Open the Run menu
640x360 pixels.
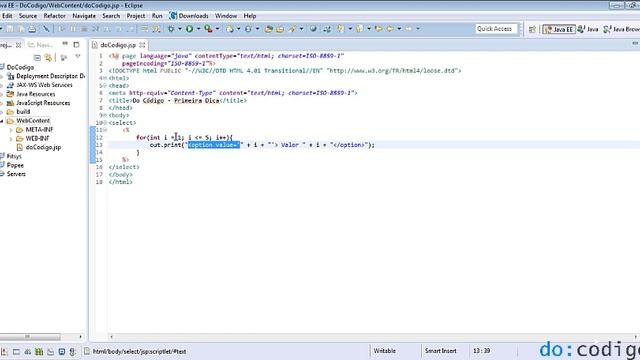point(157,16)
